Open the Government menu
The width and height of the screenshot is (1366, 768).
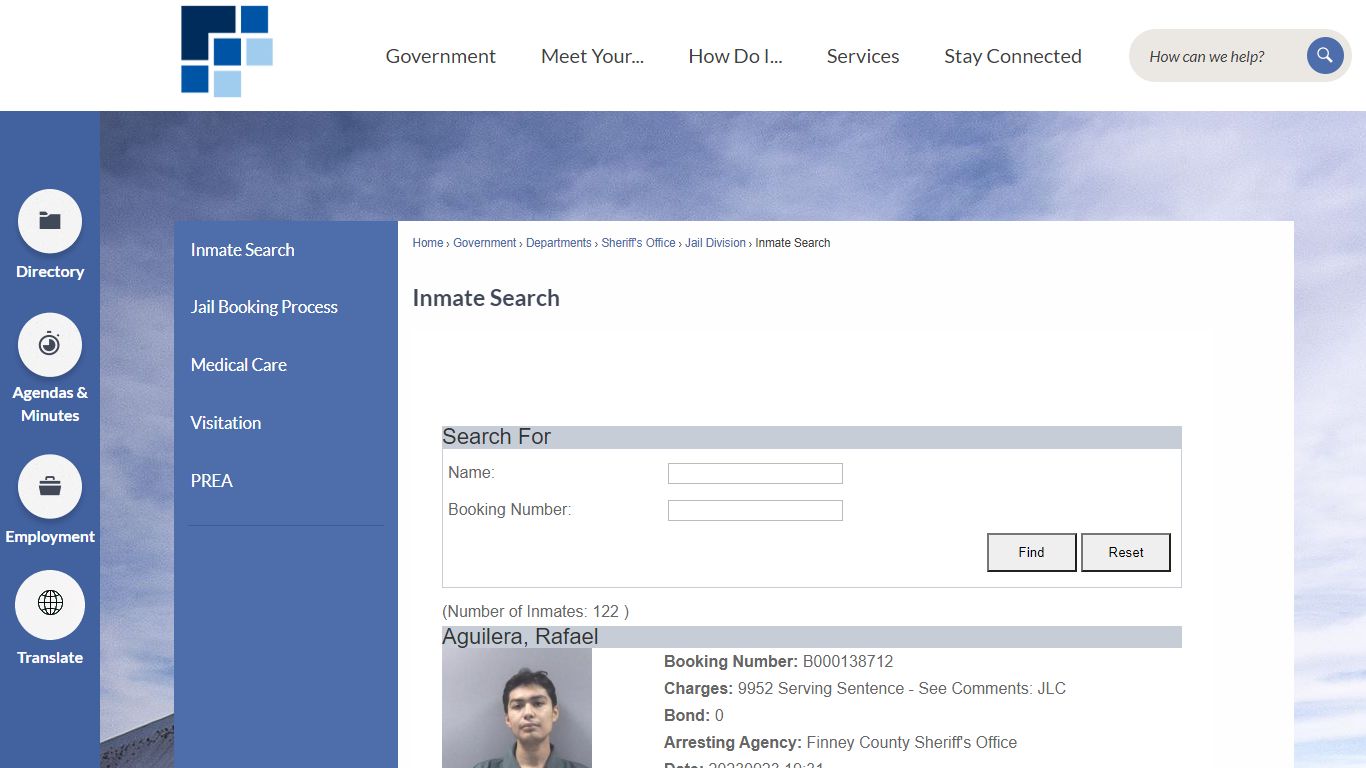pos(441,56)
